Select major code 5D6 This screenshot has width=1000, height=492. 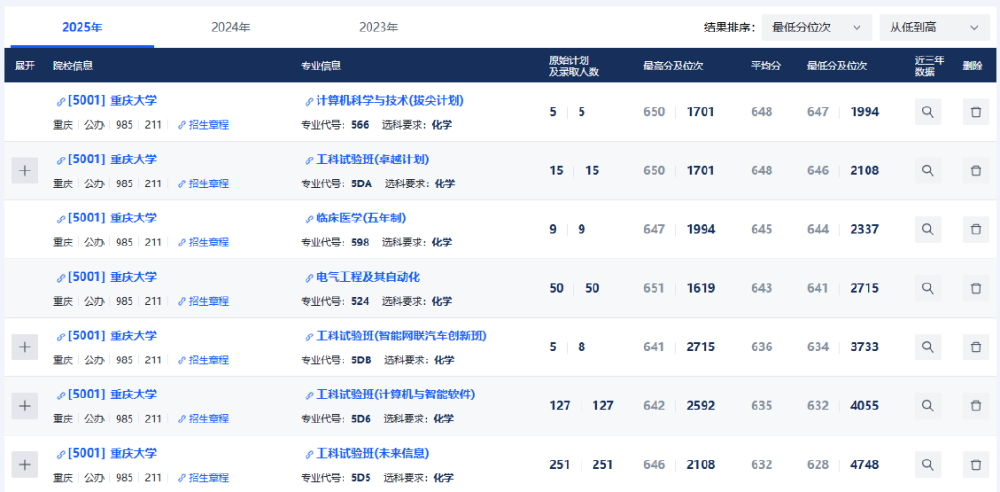tap(361, 419)
